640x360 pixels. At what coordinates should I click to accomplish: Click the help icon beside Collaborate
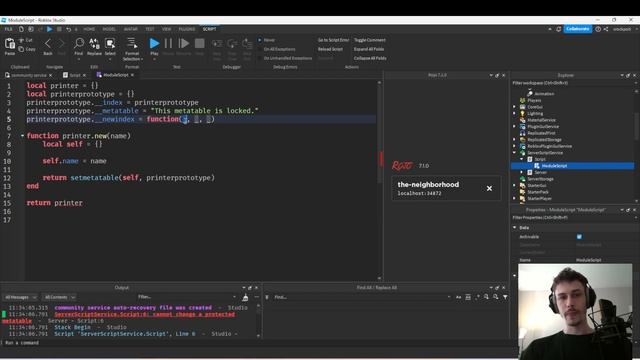(598, 29)
